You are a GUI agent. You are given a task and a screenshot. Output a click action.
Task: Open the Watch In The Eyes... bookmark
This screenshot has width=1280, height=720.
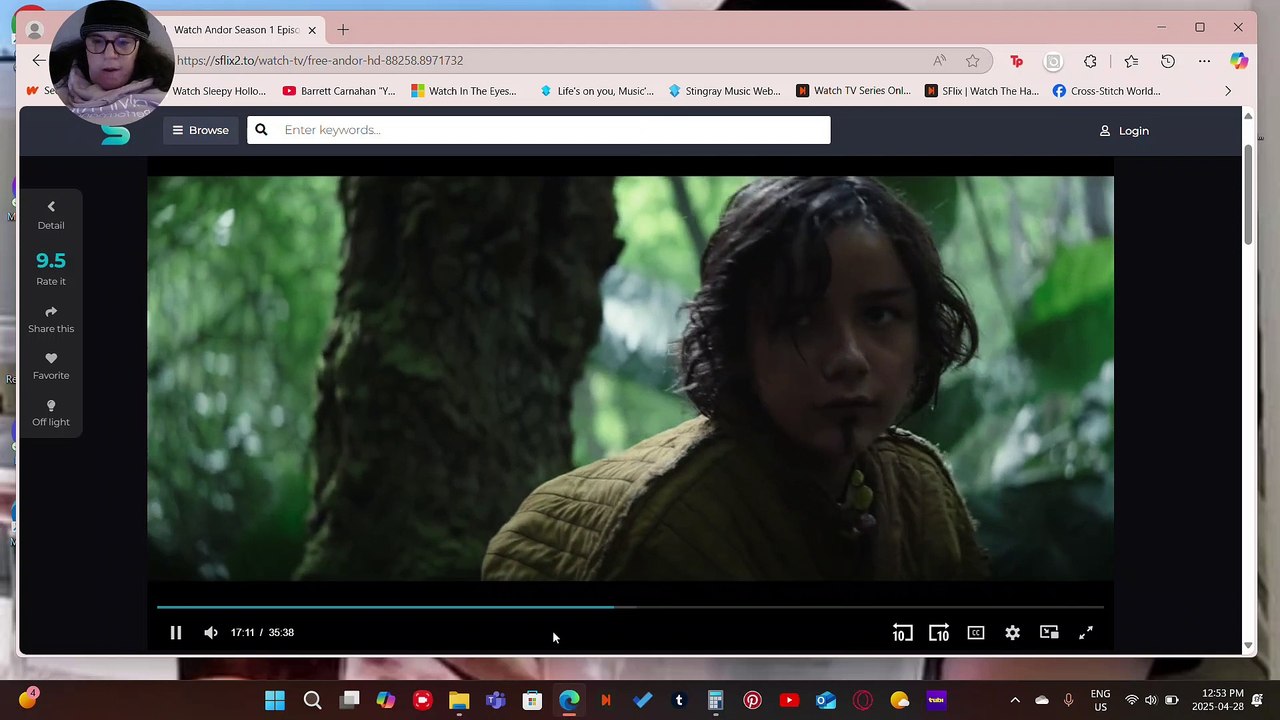point(464,91)
